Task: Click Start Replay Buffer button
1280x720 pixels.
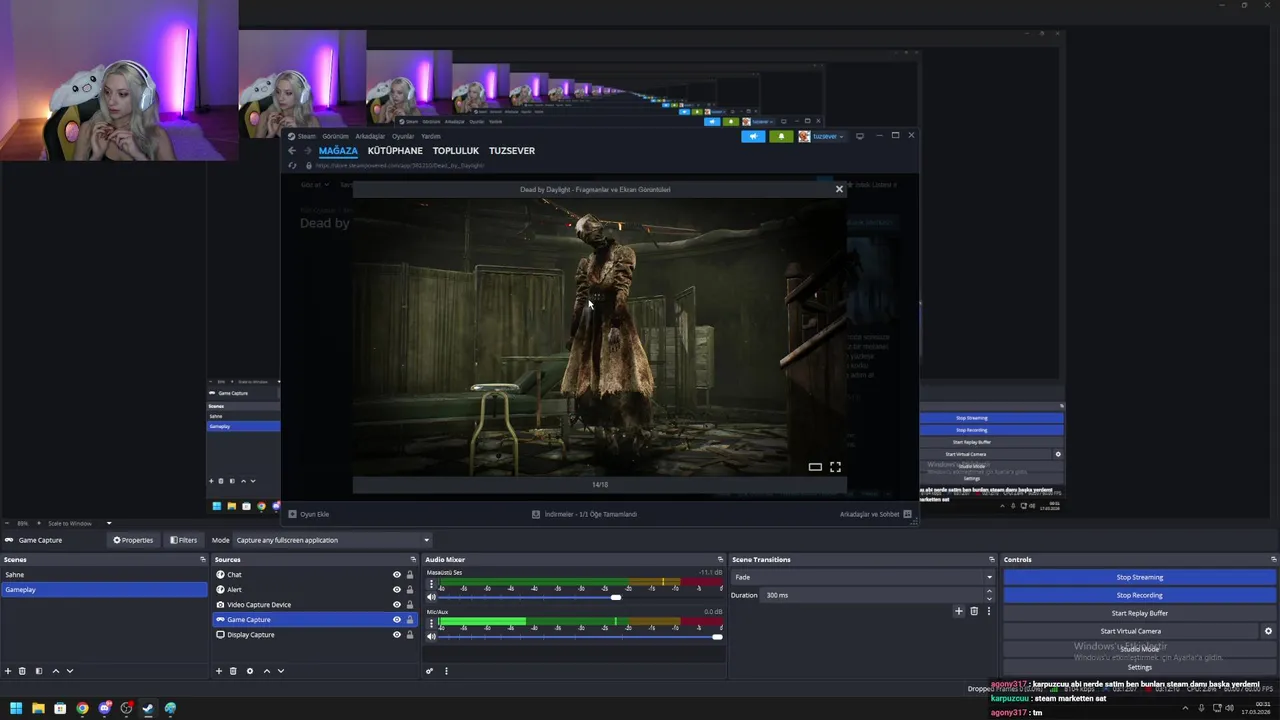Action: [x=1140, y=613]
